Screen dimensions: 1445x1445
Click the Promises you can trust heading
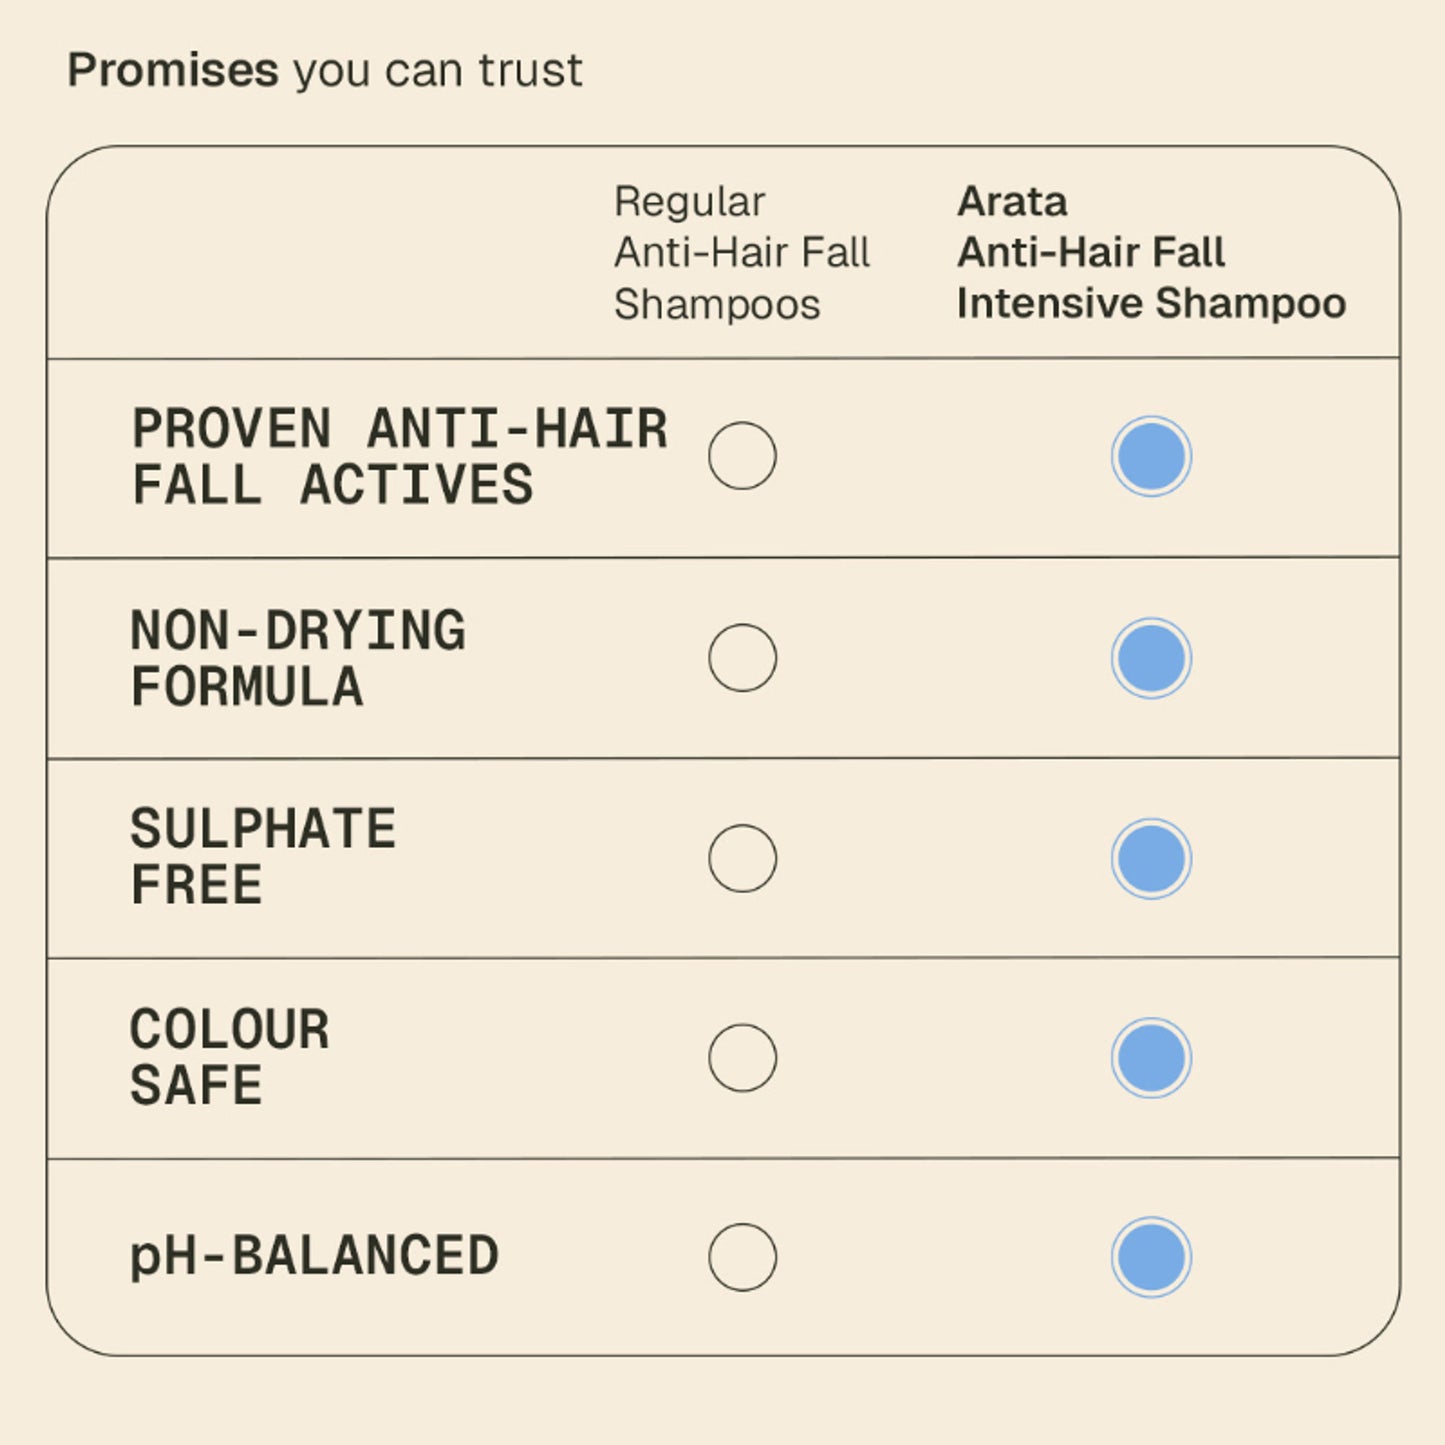[x=325, y=71]
